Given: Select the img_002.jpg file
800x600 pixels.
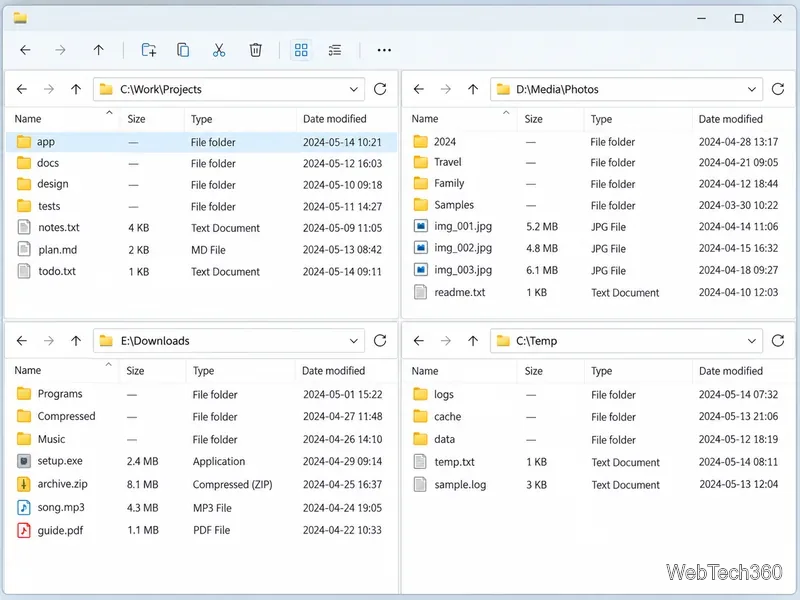Looking at the screenshot, I should 598,248.
